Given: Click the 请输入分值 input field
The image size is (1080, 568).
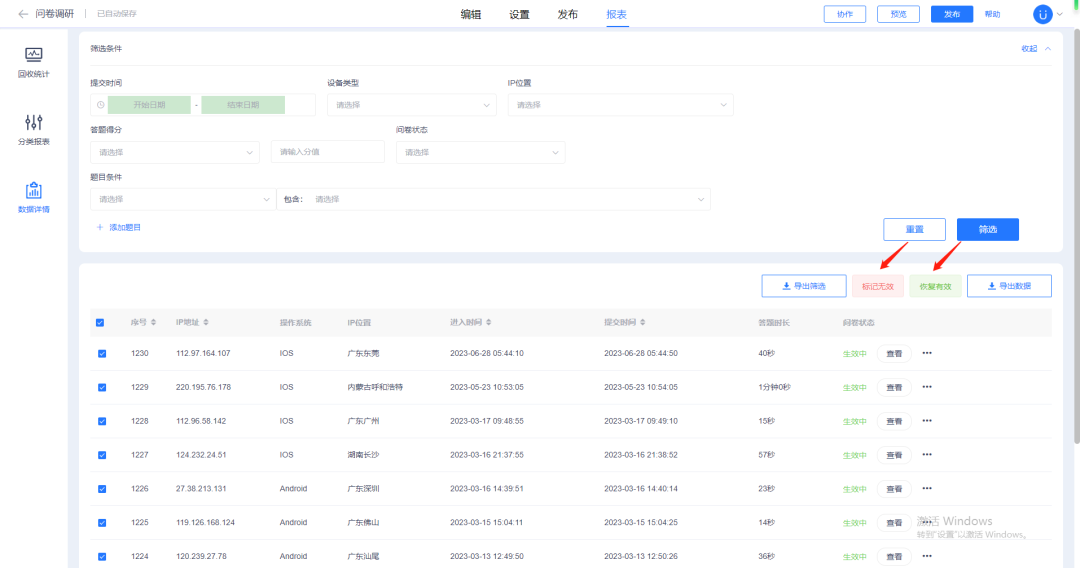Looking at the screenshot, I should [328, 152].
